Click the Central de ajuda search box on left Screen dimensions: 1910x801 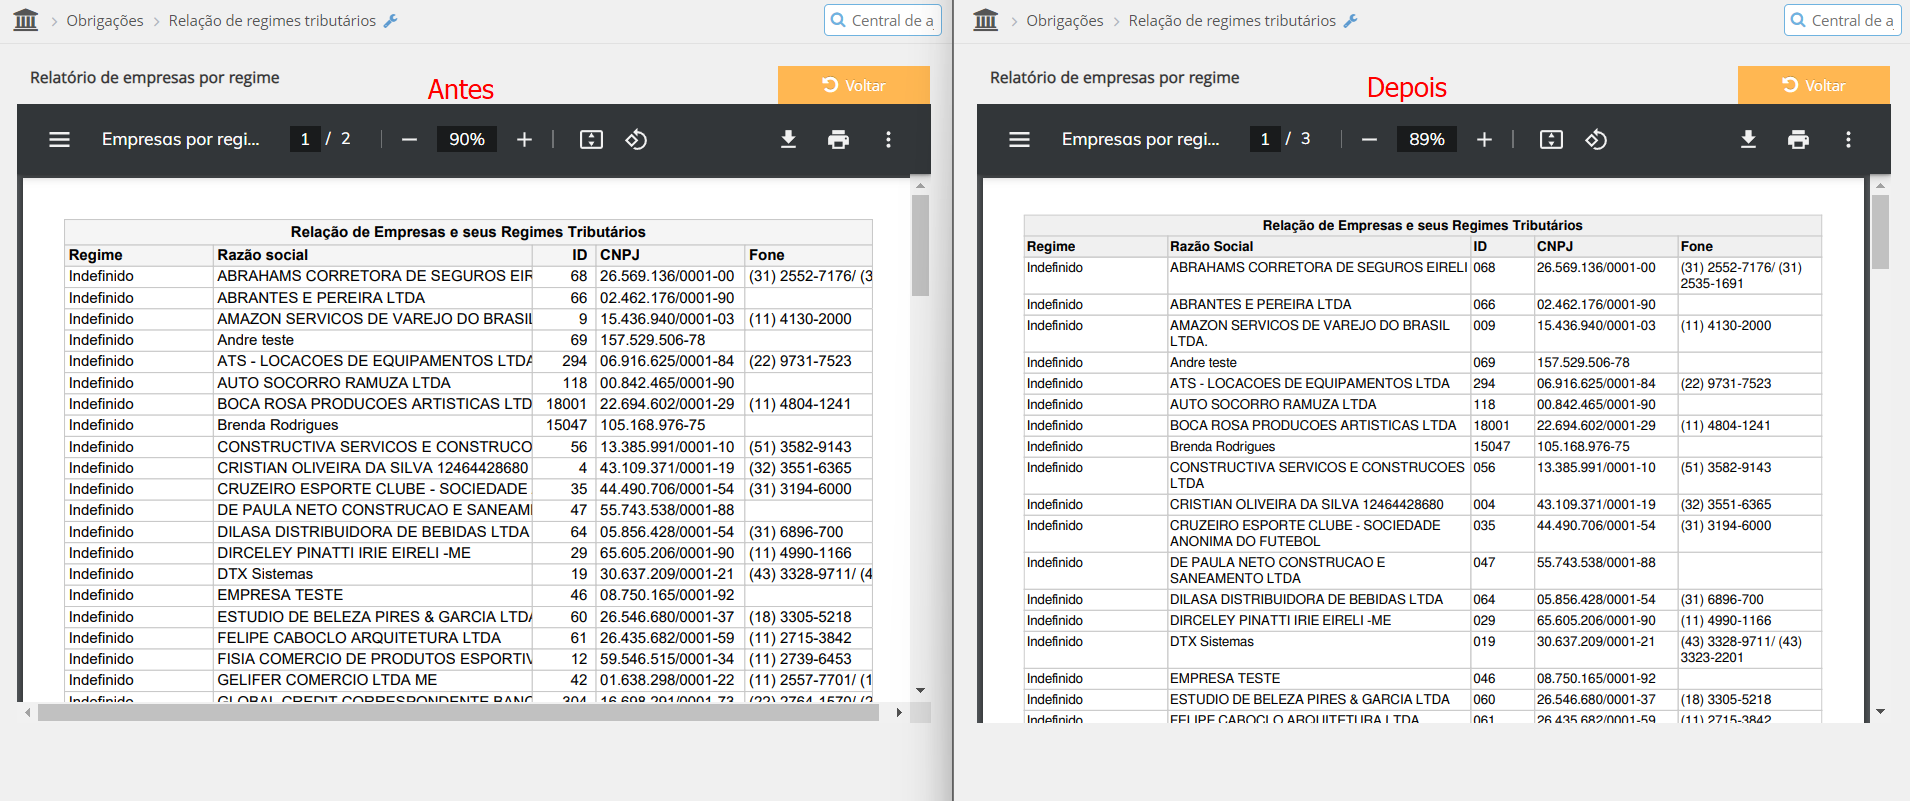[x=883, y=20]
